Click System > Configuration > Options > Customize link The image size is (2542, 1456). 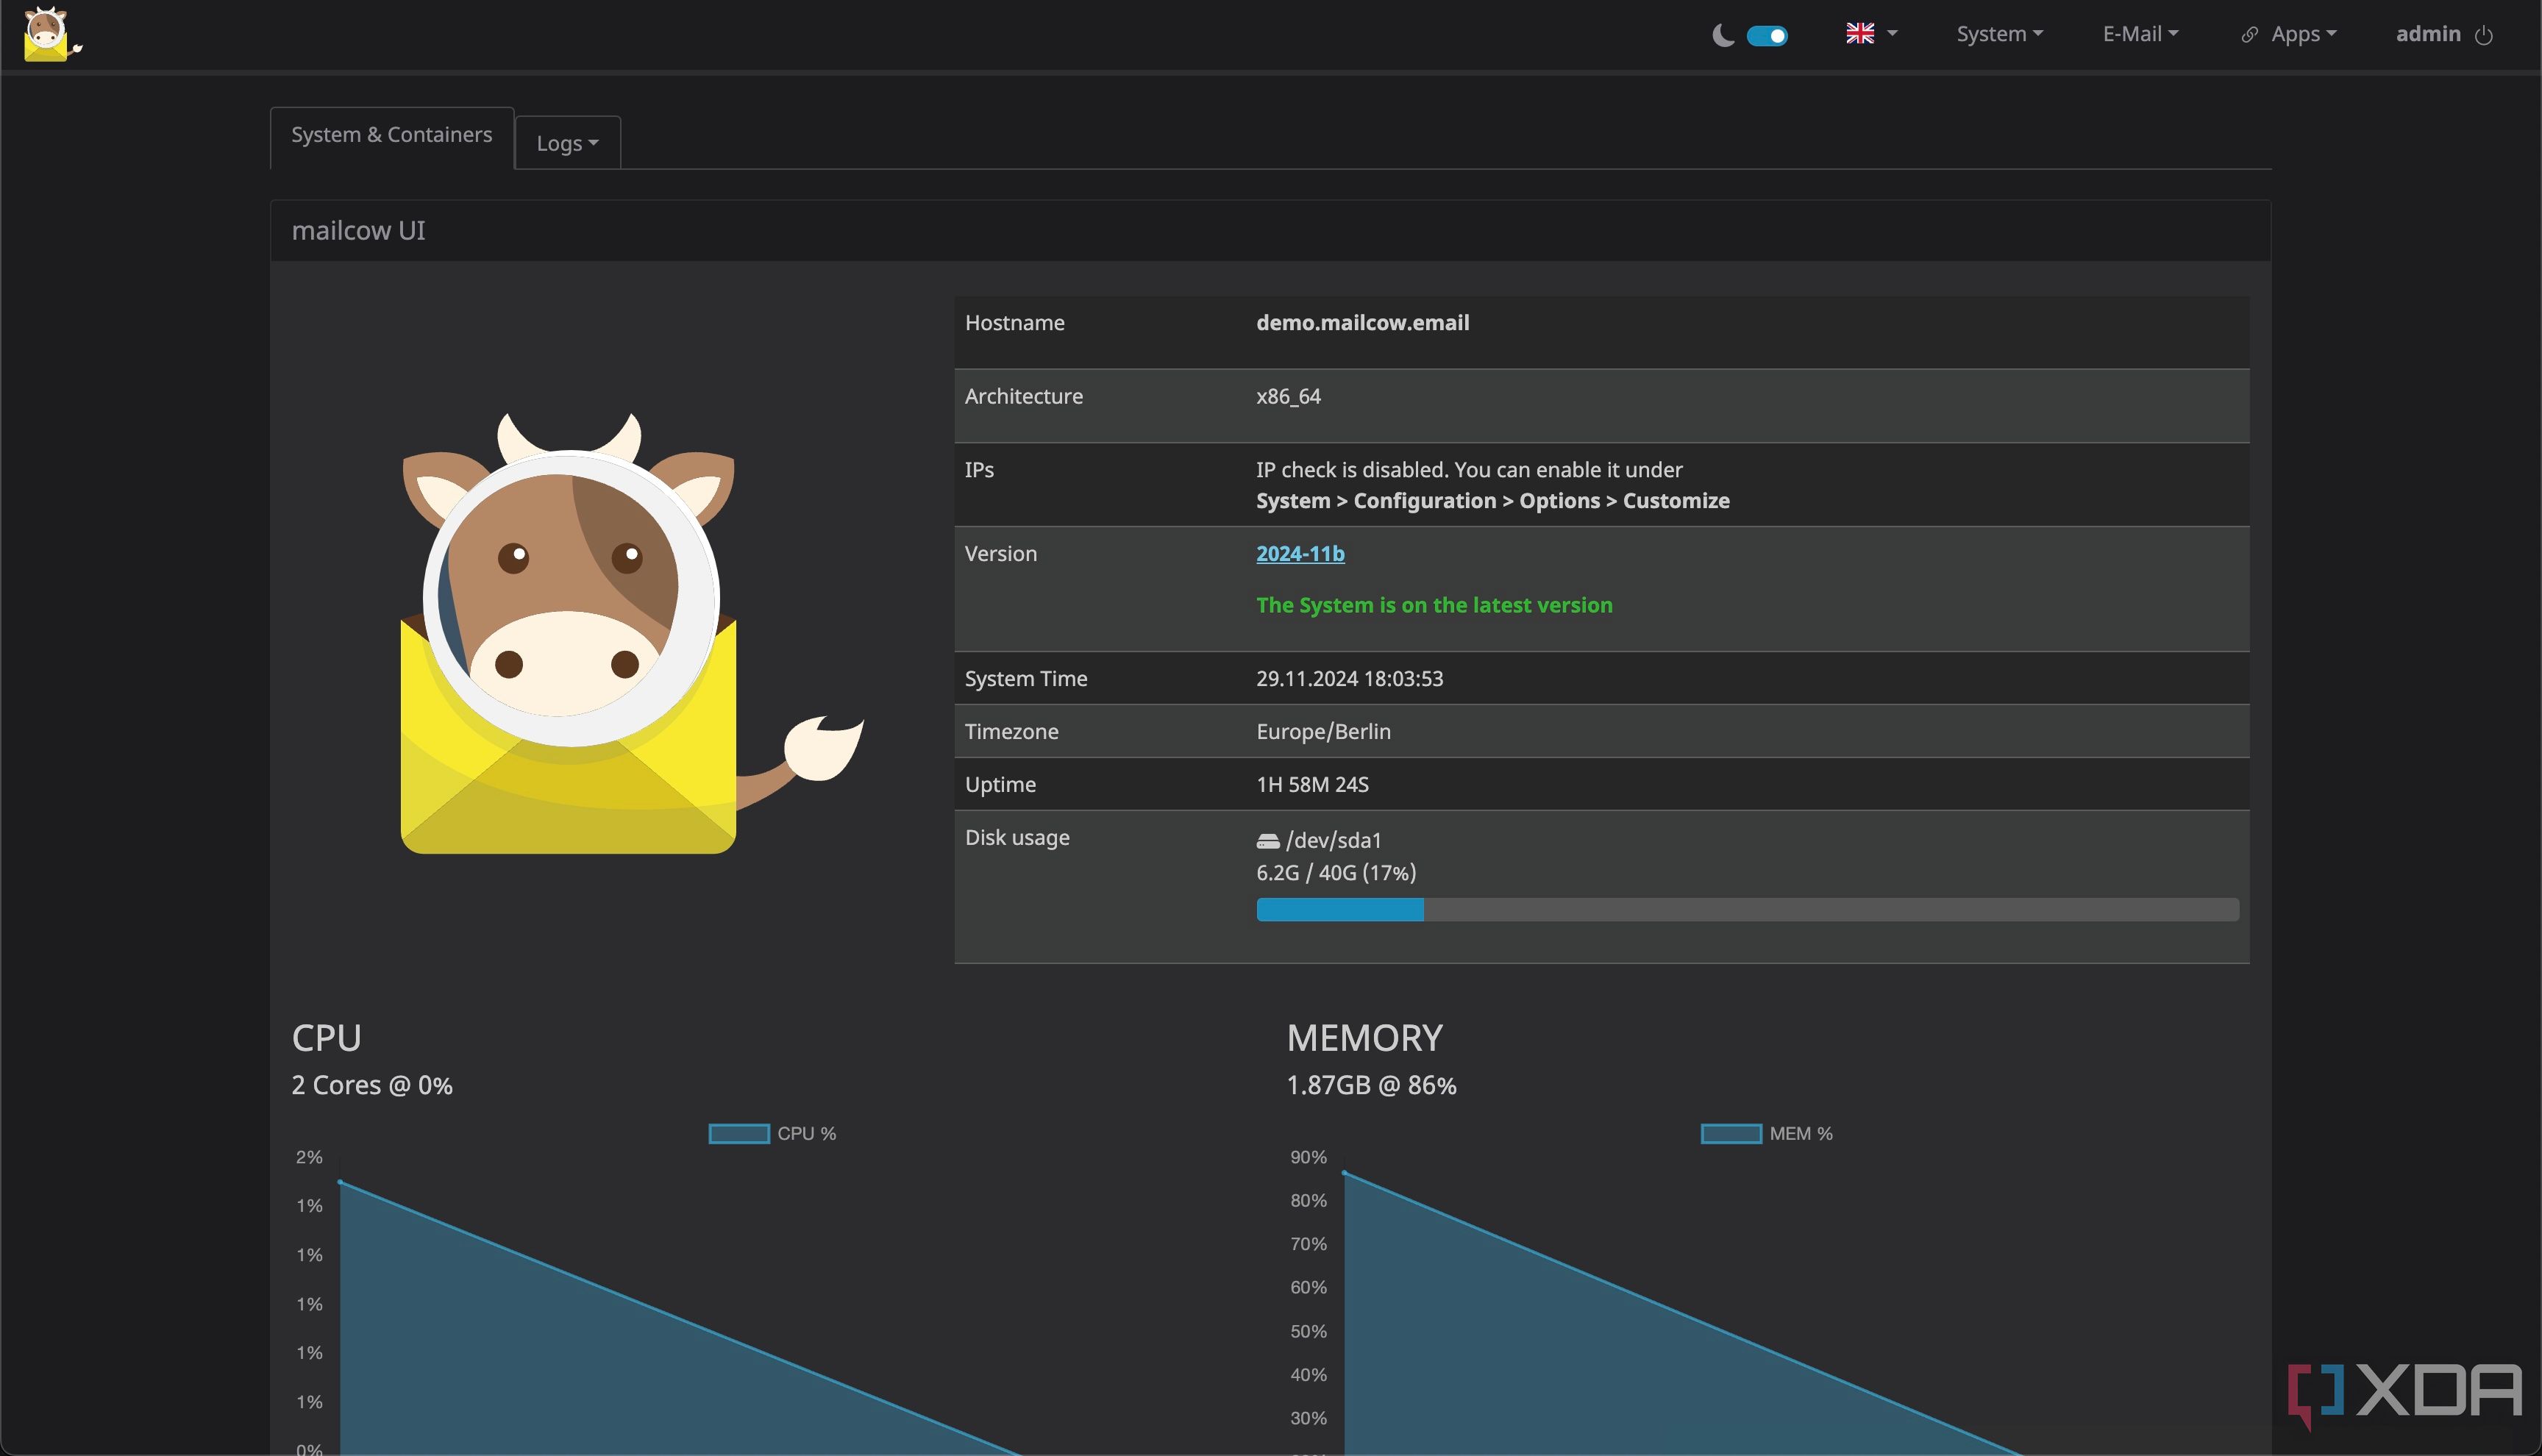pyautogui.click(x=1492, y=501)
